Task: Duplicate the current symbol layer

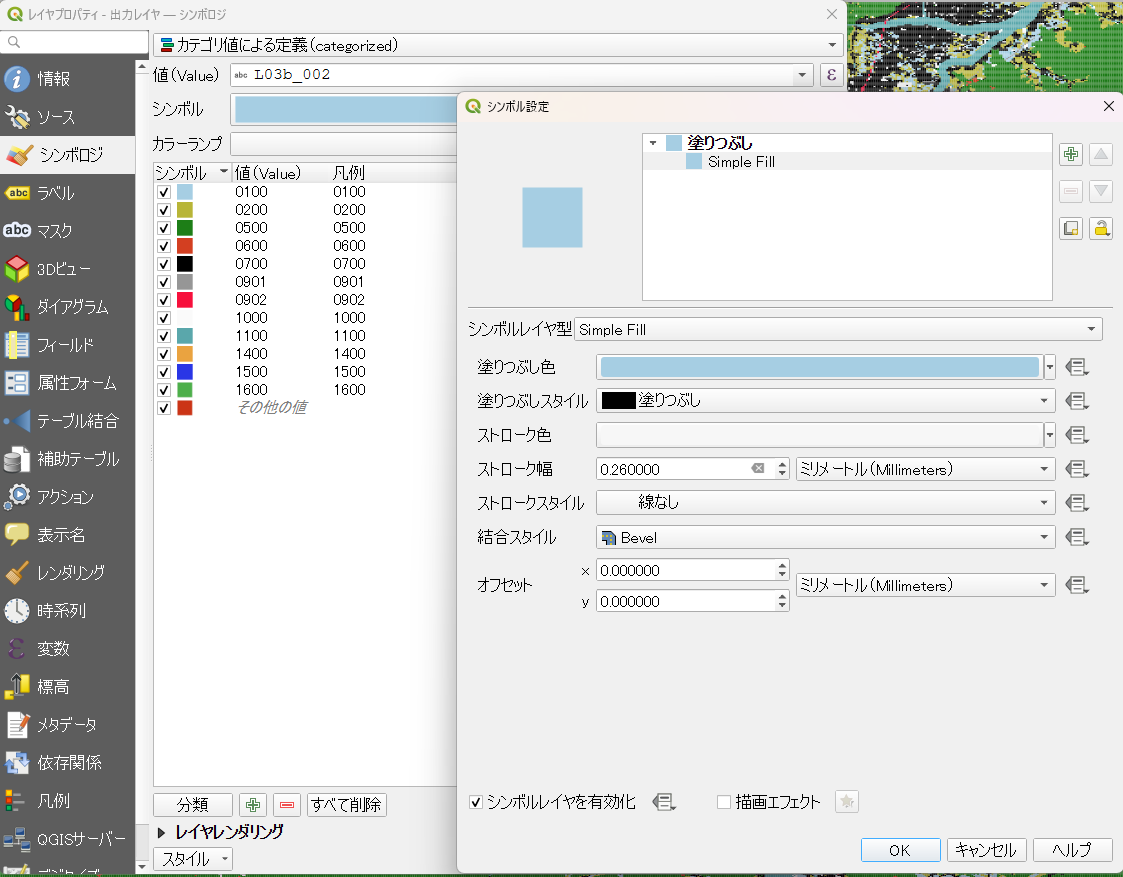Action: pos(1071,228)
